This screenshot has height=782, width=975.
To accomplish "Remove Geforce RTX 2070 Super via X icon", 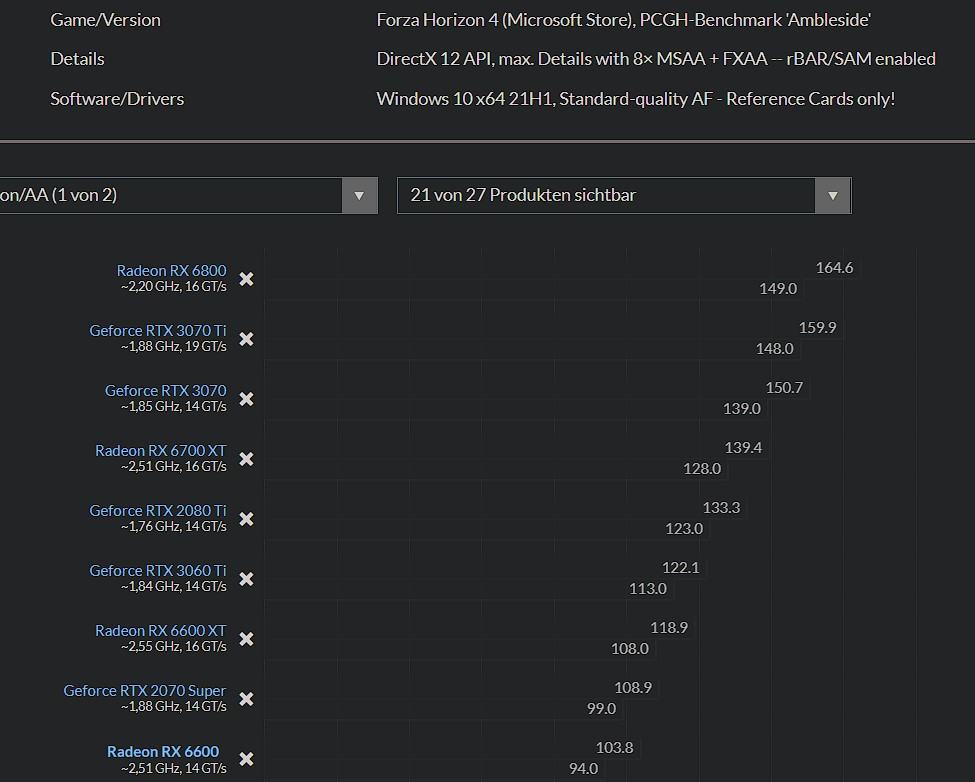I will [246, 699].
